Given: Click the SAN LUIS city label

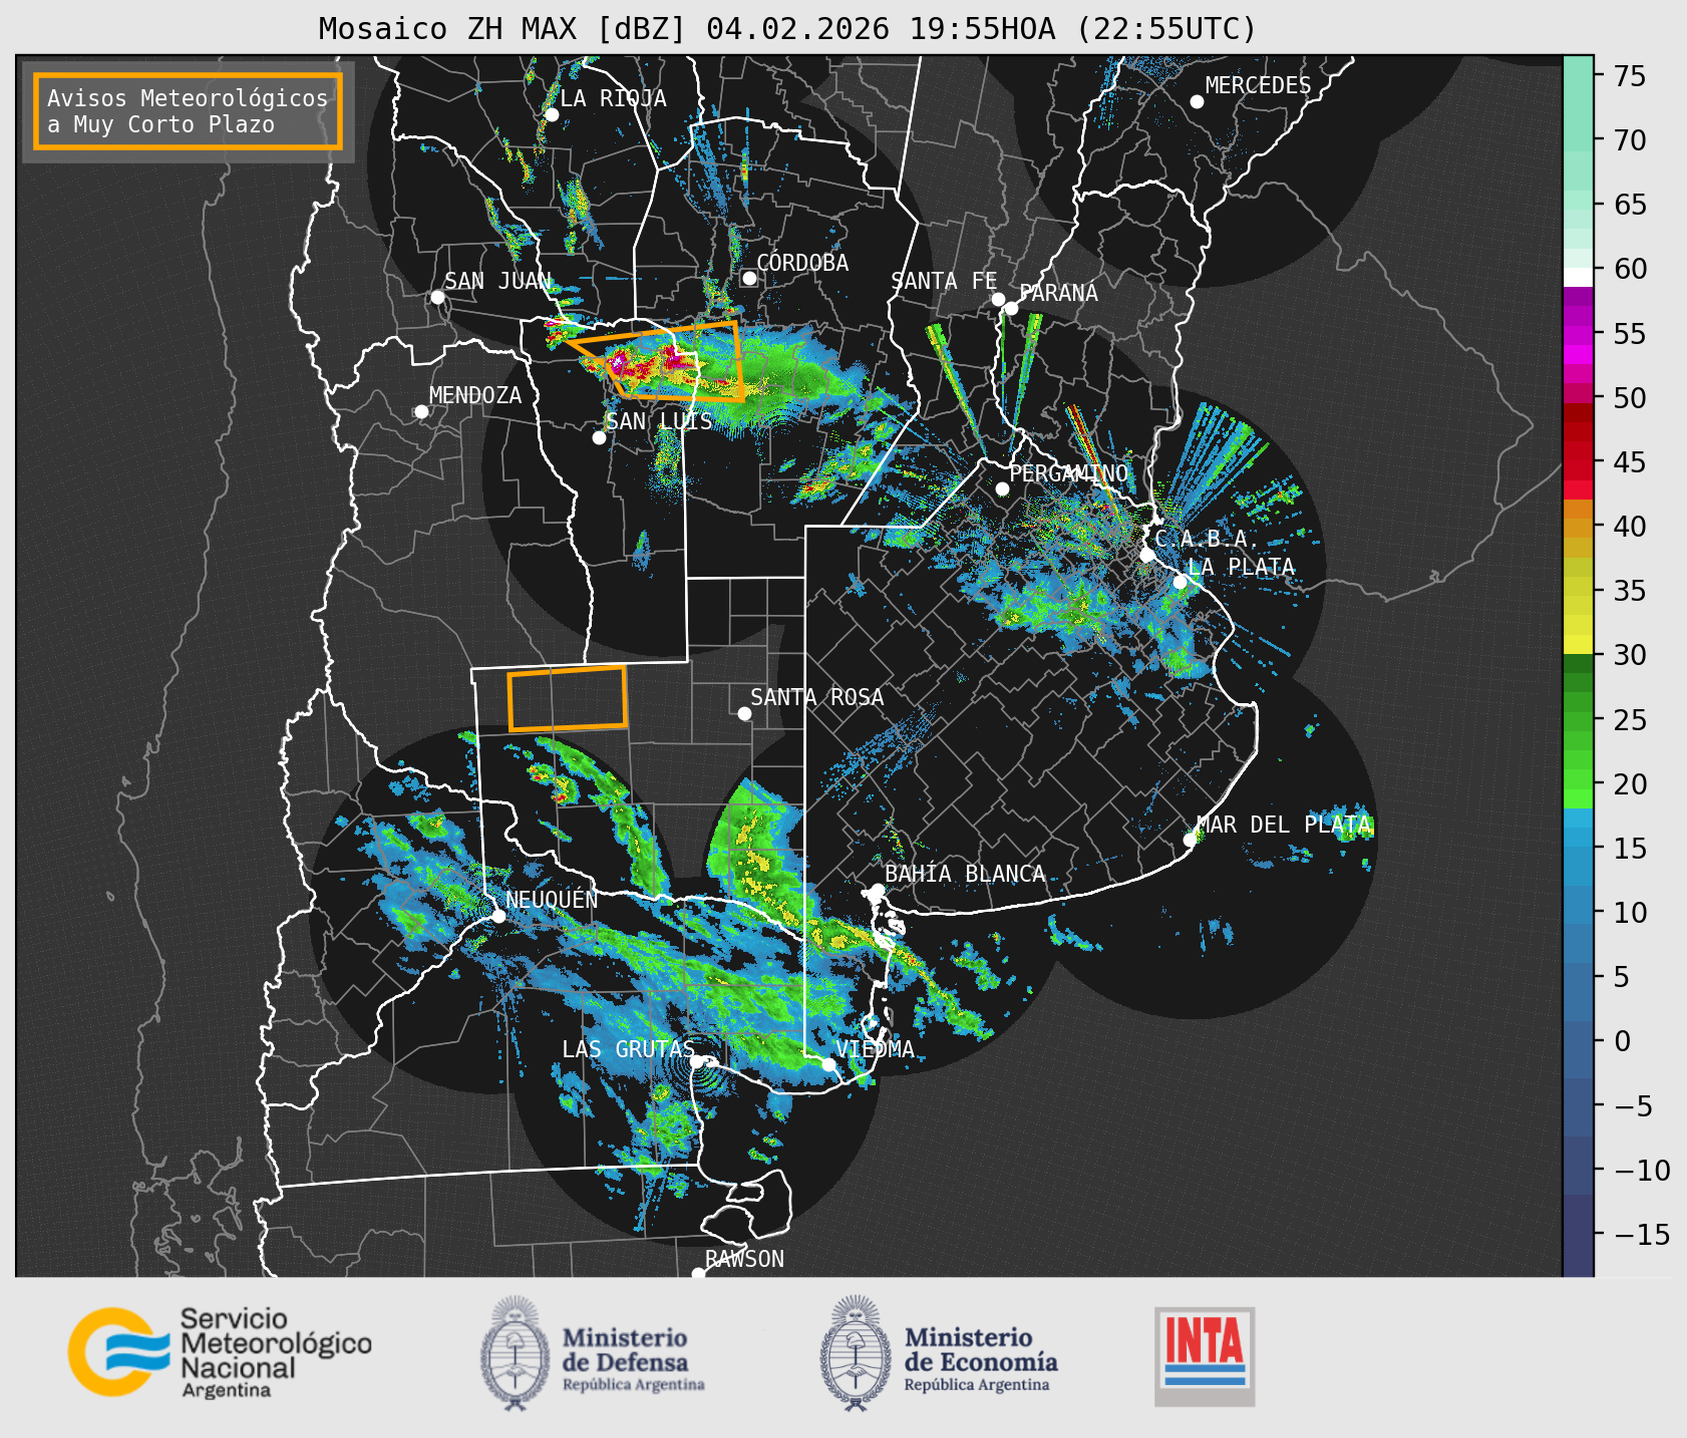Looking at the screenshot, I should [659, 421].
